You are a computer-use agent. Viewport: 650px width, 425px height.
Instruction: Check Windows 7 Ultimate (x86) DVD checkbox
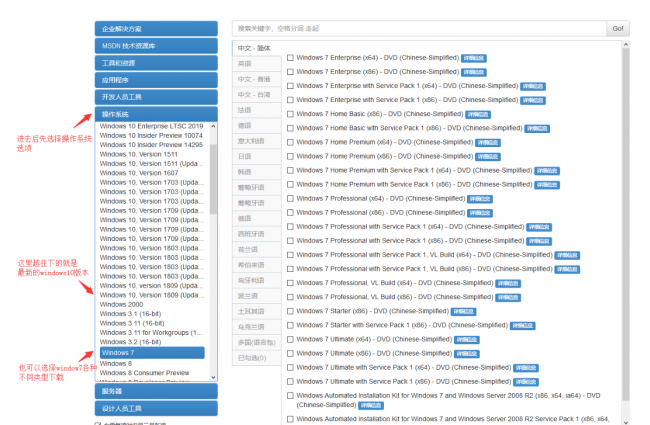click(290, 354)
